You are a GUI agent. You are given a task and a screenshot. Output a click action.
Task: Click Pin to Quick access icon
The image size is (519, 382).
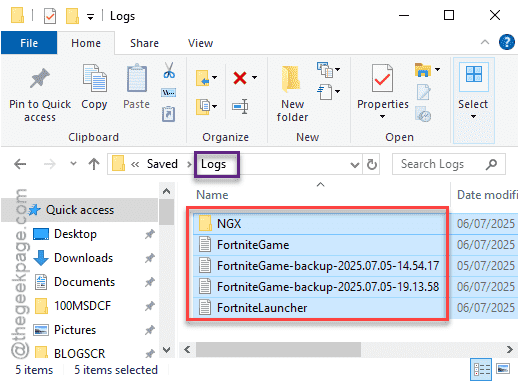(x=40, y=78)
